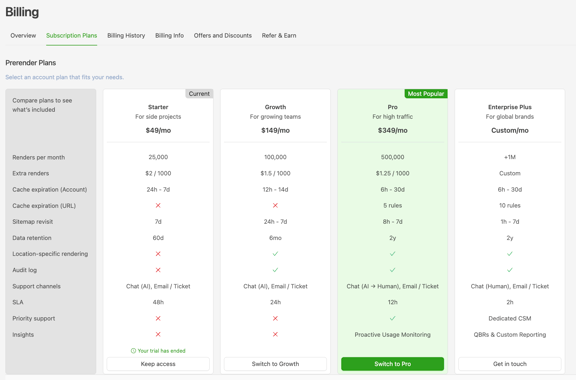This screenshot has height=380, width=576.
Task: Click the 25,000 renders value
Action: 158,157
